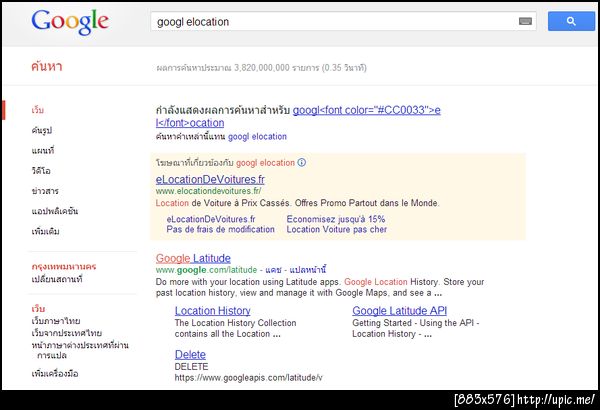The image size is (600, 410).
Task: Click 'แคช' cached link under Google Latitude
Action: click(273, 270)
